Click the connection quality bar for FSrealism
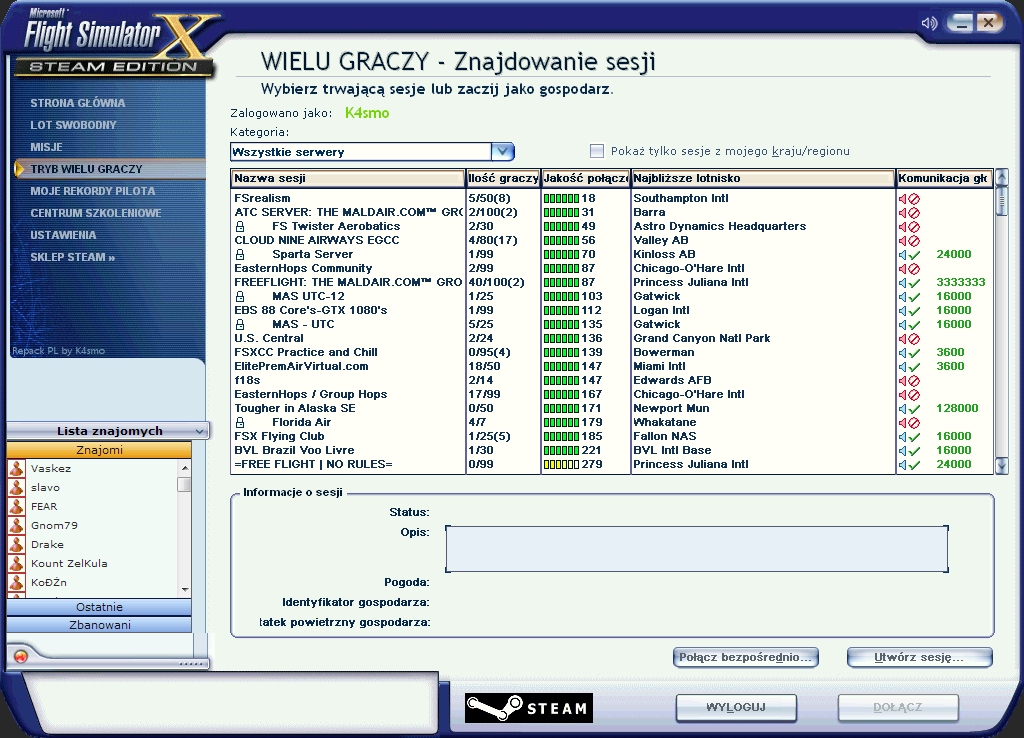Viewport: 1024px width, 738px height. 561,199
